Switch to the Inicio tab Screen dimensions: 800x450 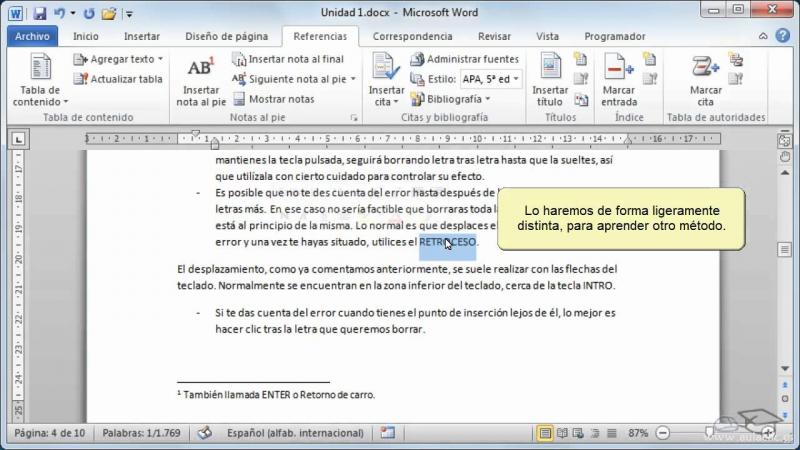click(x=86, y=36)
